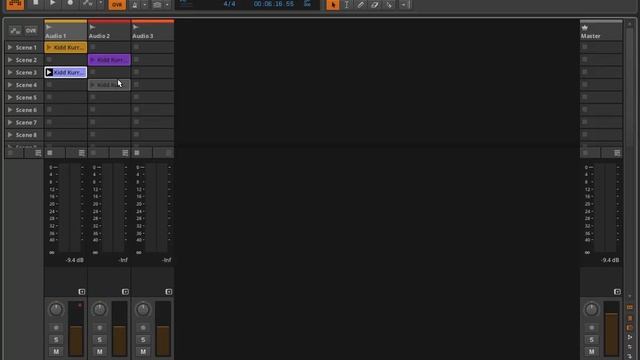
Task: Open Master output routing chooser icon
Action: [x=617, y=292]
